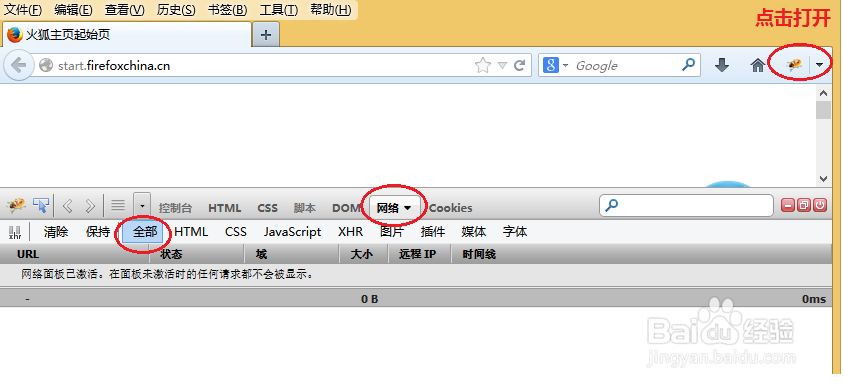The width and height of the screenshot is (844, 387).
Task: Filter network requests by 字体
Action: (x=515, y=232)
